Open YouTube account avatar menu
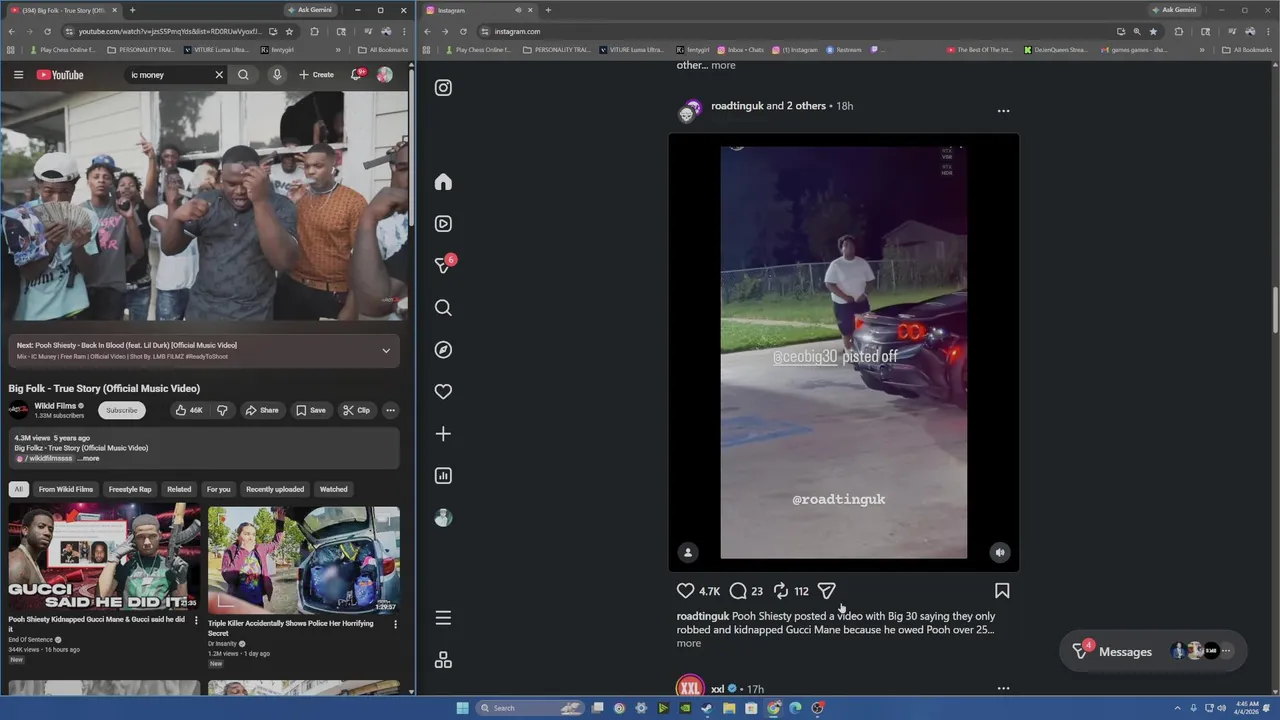 point(384,75)
